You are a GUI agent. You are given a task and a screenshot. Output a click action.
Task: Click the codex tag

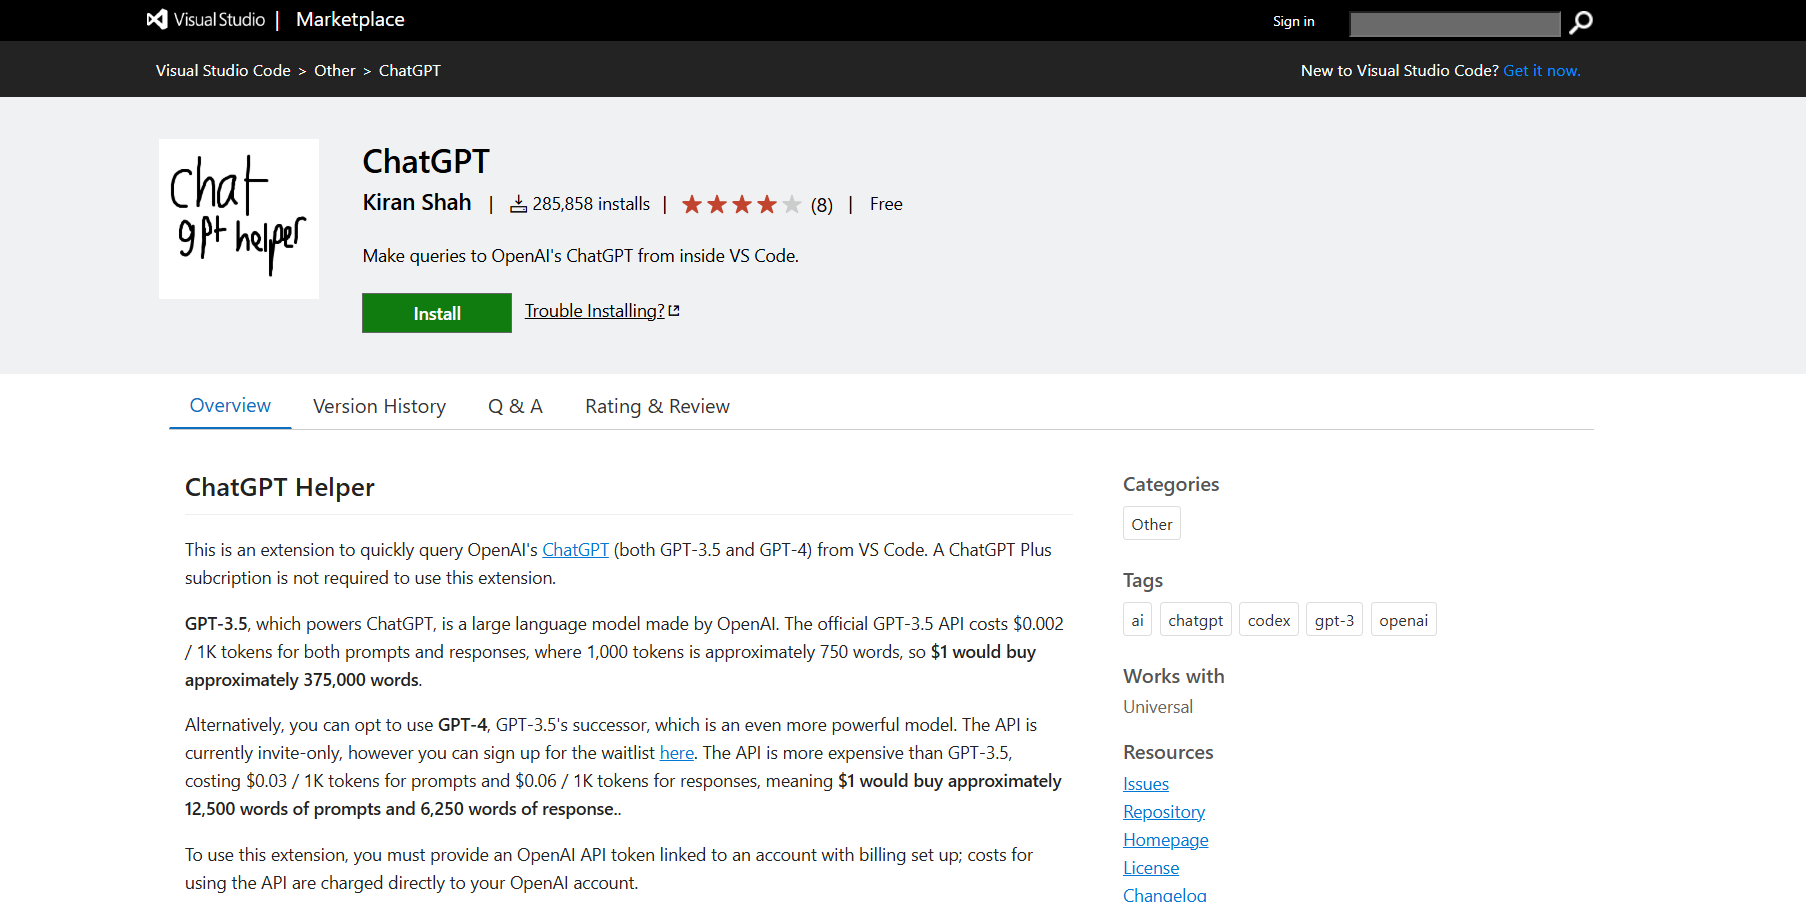pyautogui.click(x=1268, y=620)
